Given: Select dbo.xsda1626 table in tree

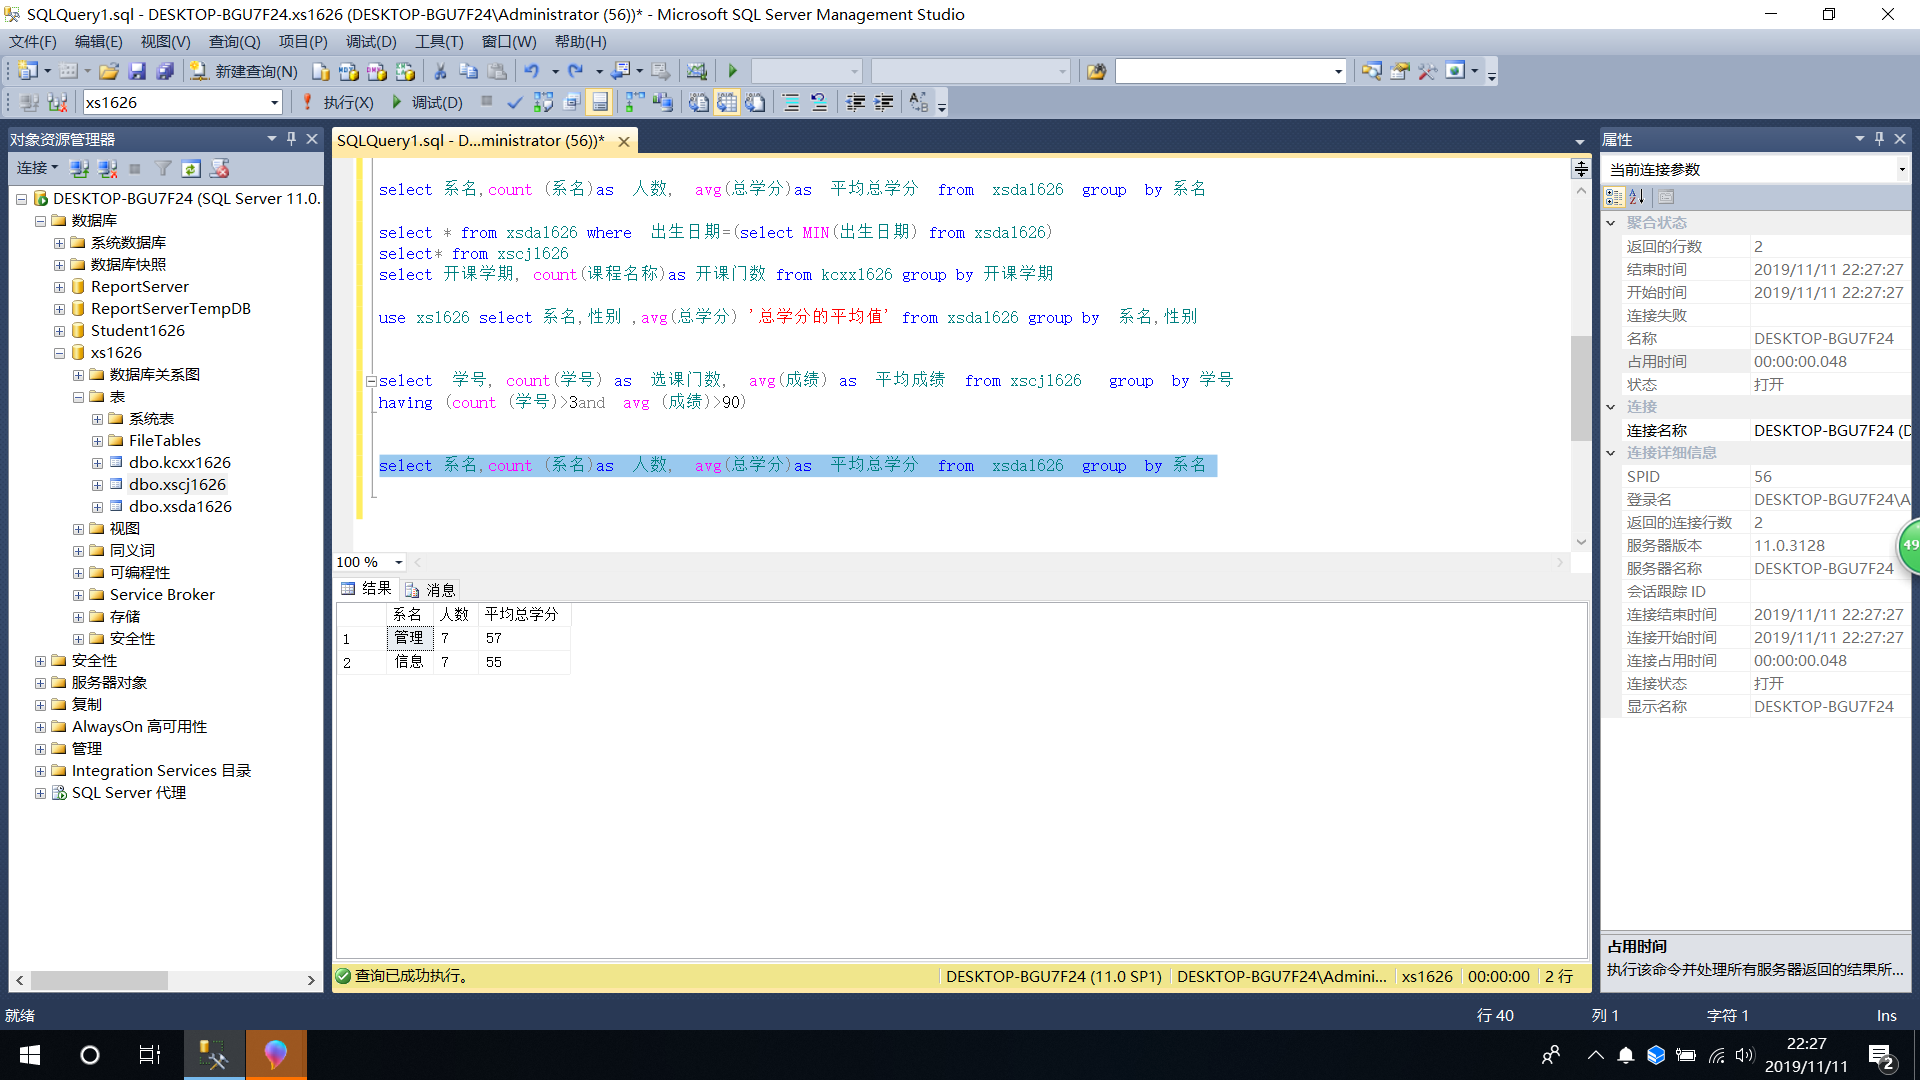Looking at the screenshot, I should click(180, 506).
